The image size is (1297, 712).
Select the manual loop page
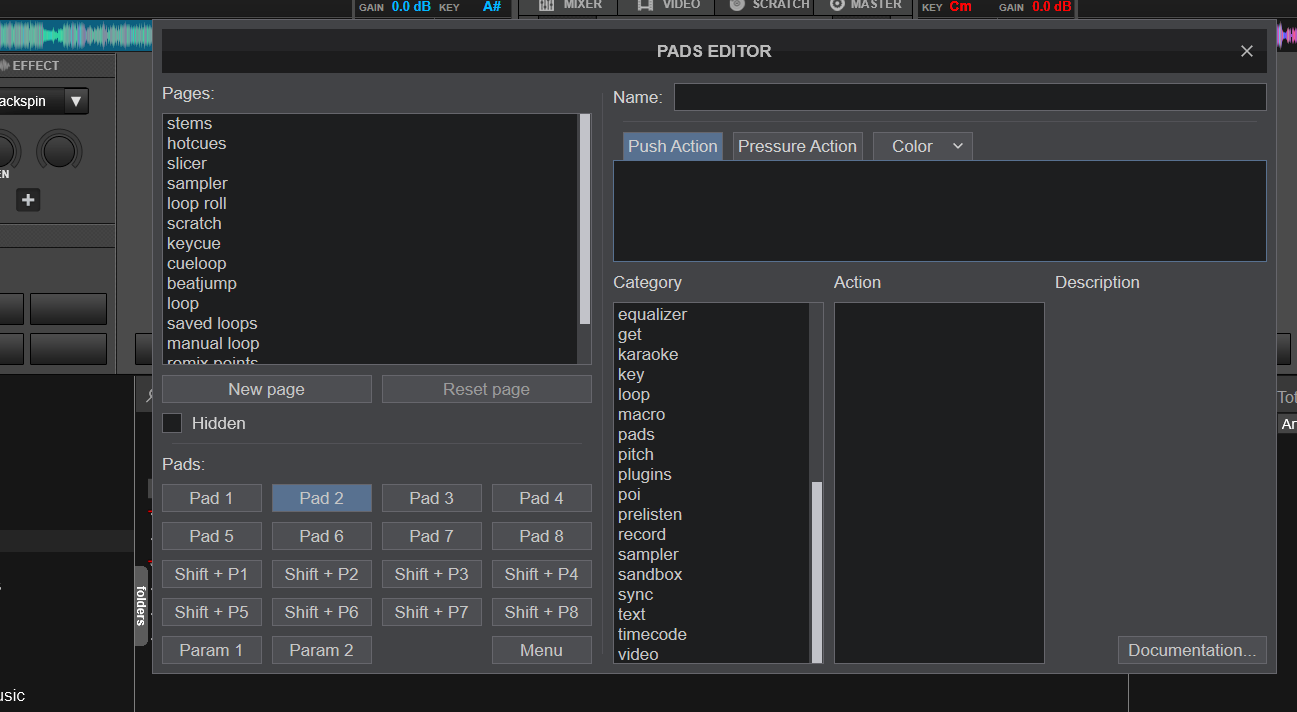pos(370,344)
